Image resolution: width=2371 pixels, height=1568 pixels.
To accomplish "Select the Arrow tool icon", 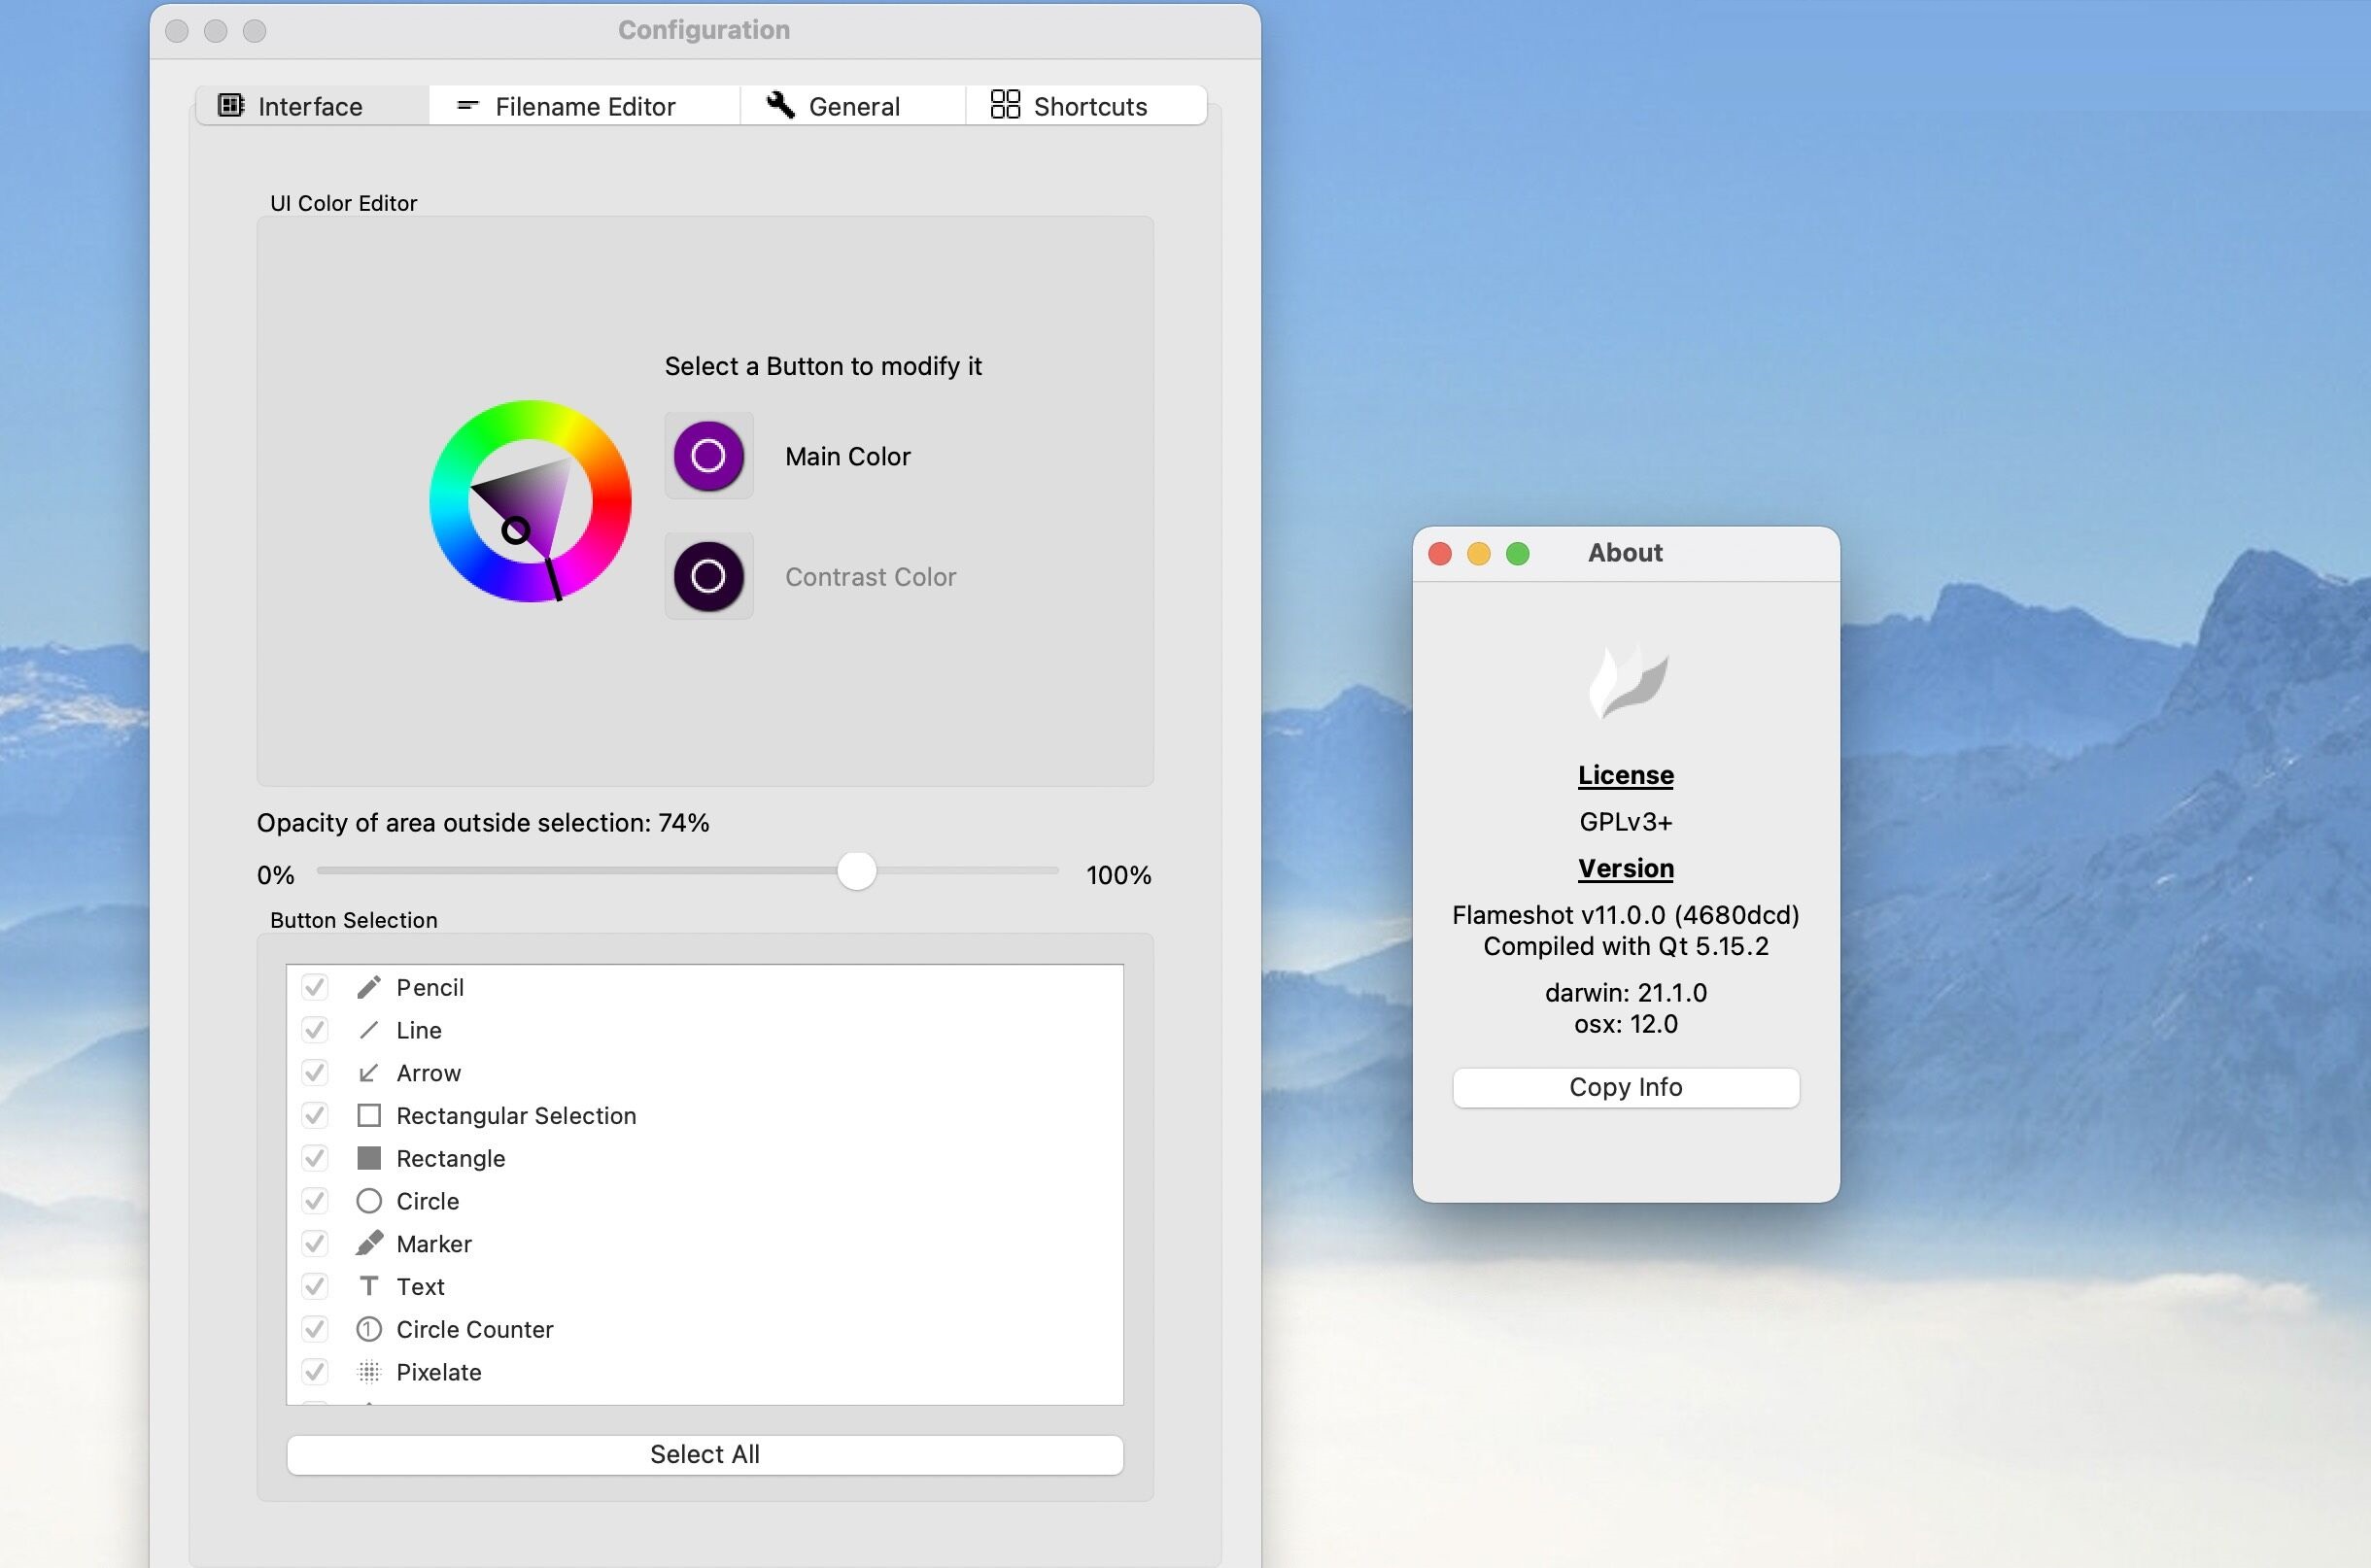I will tap(367, 1073).
